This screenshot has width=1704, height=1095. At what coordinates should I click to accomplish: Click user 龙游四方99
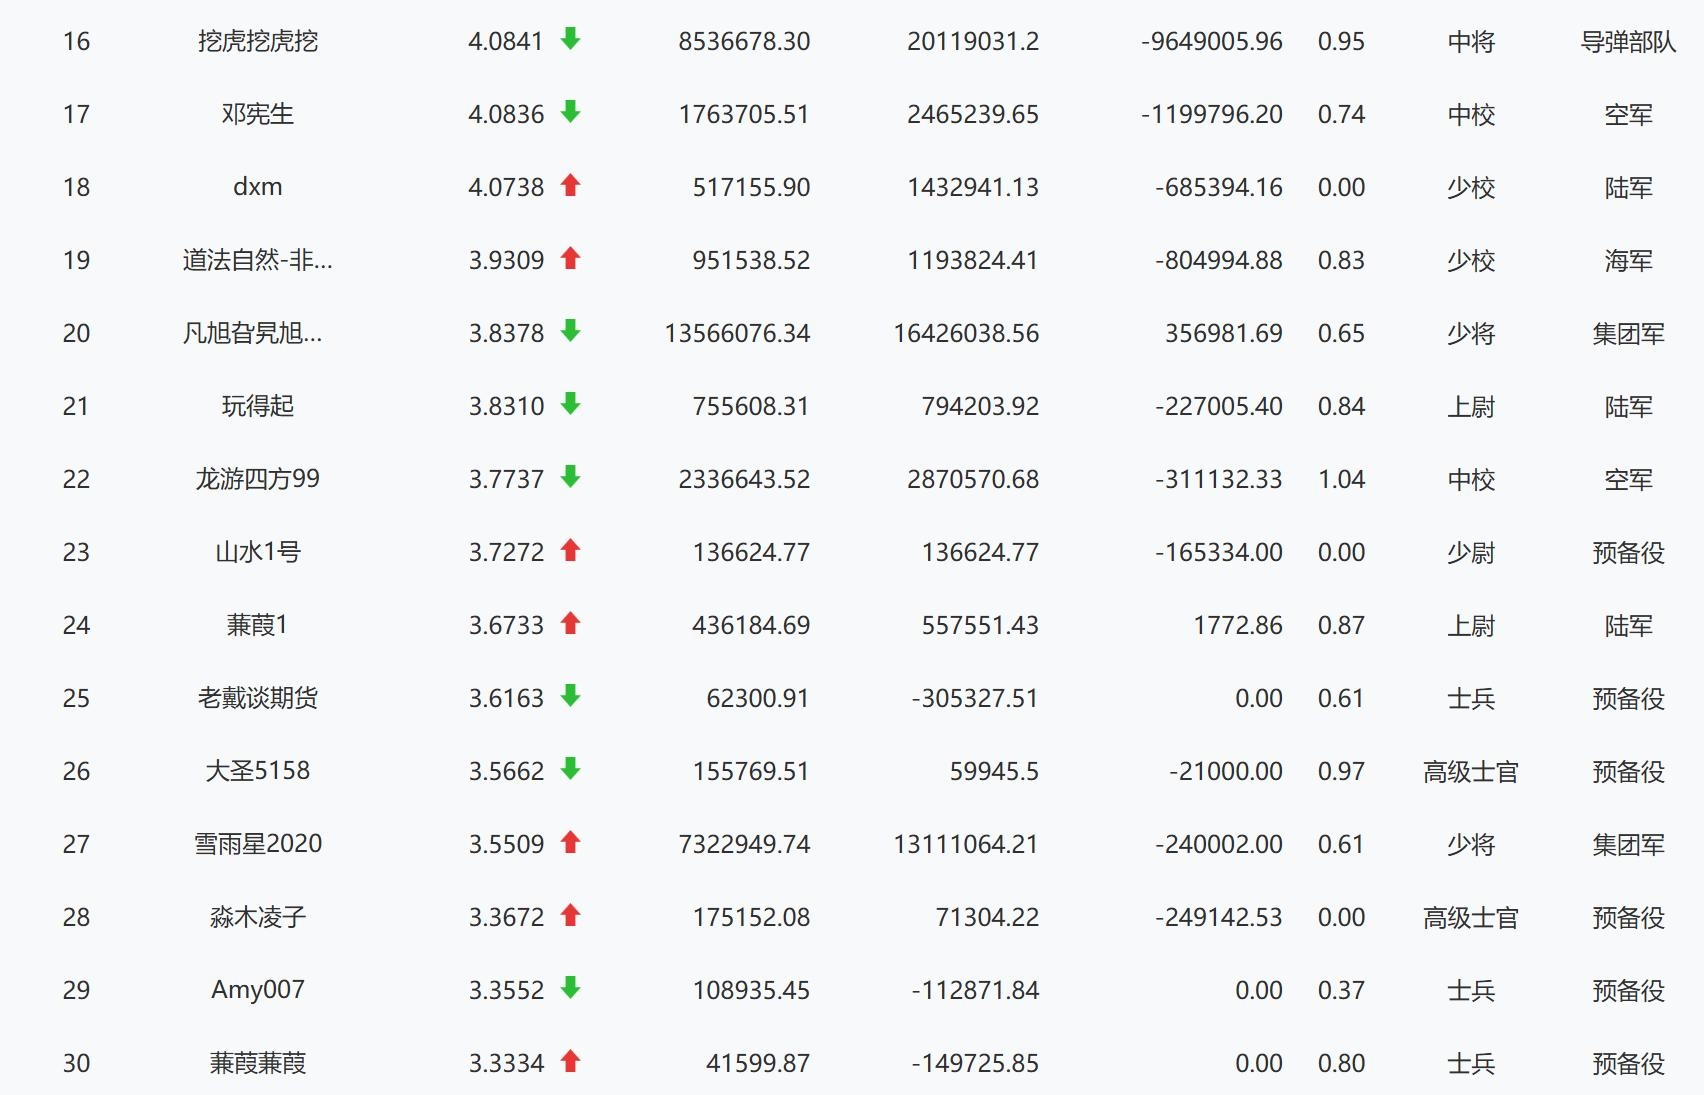click(258, 479)
